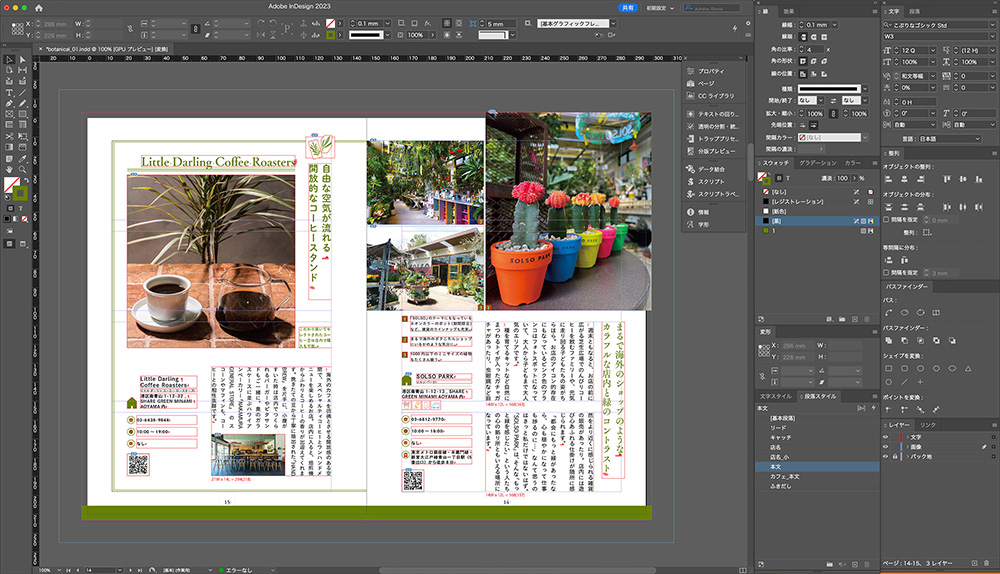The image size is (1000, 574).
Task: Open font weight W3 dropdown
Action: coord(992,36)
